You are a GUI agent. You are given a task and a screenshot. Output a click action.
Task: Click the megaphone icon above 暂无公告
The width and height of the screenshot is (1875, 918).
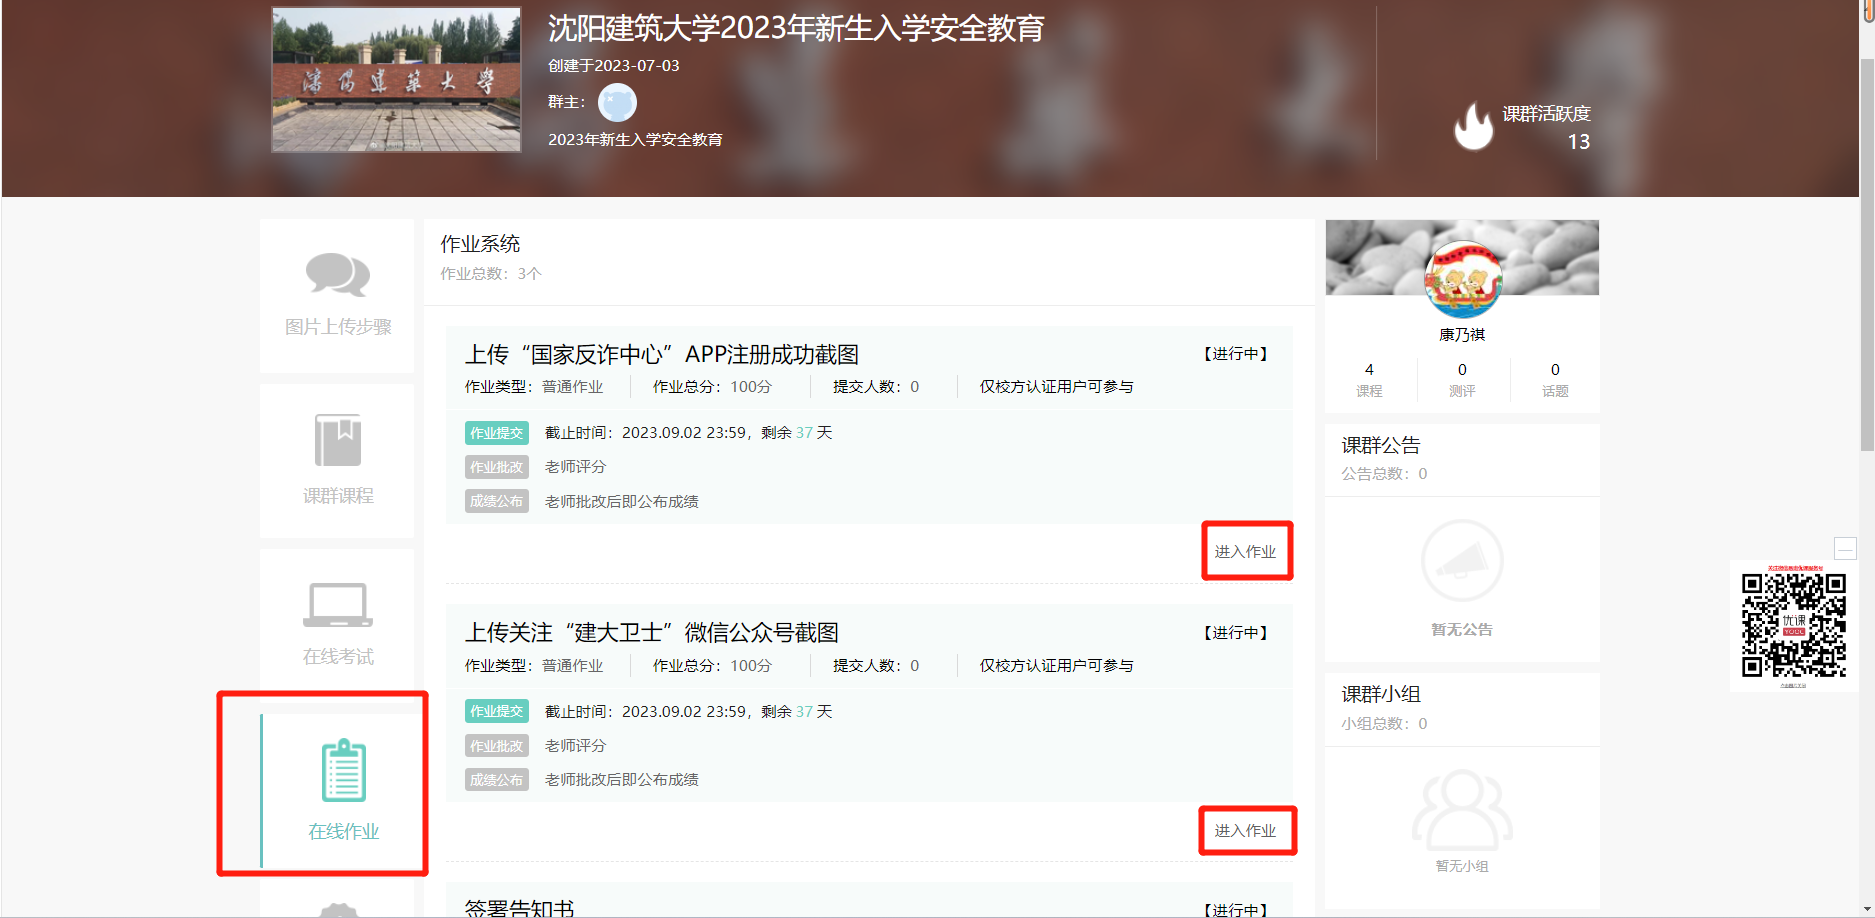click(x=1462, y=561)
